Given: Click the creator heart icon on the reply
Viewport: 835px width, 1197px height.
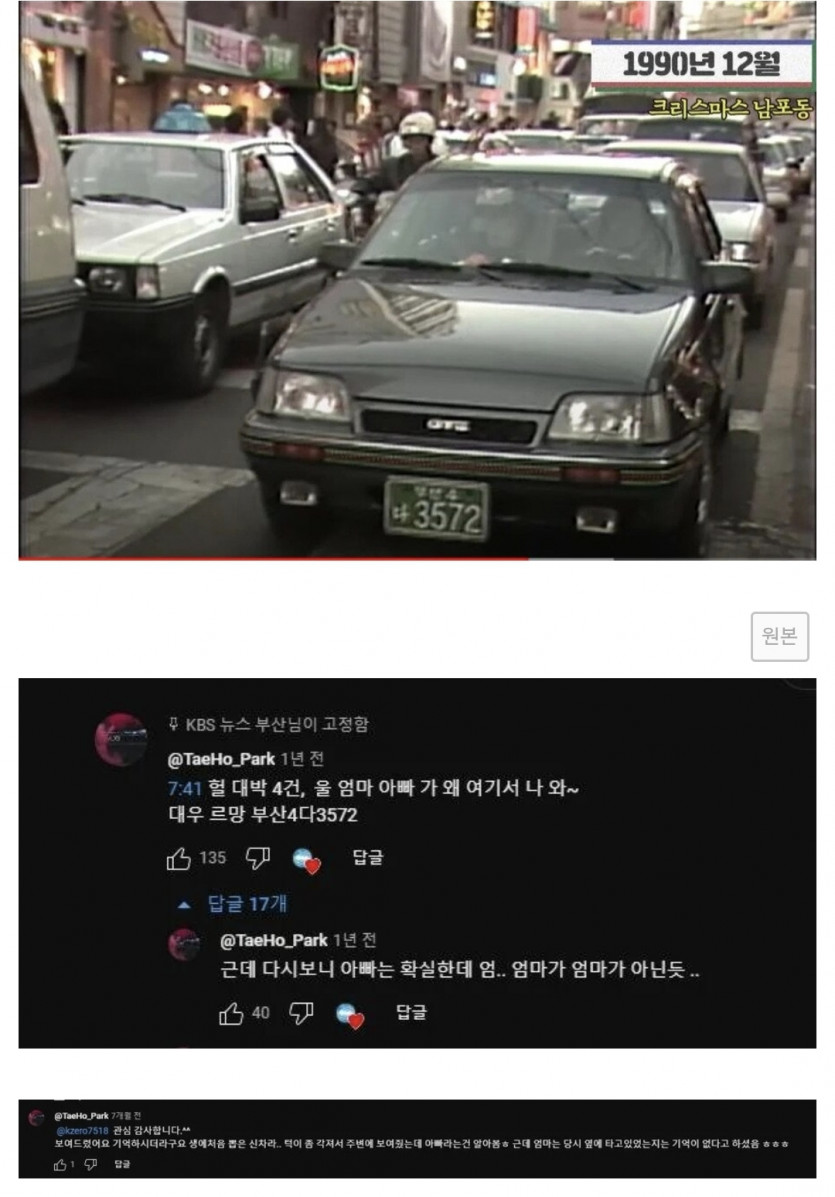Looking at the screenshot, I should click(350, 1015).
